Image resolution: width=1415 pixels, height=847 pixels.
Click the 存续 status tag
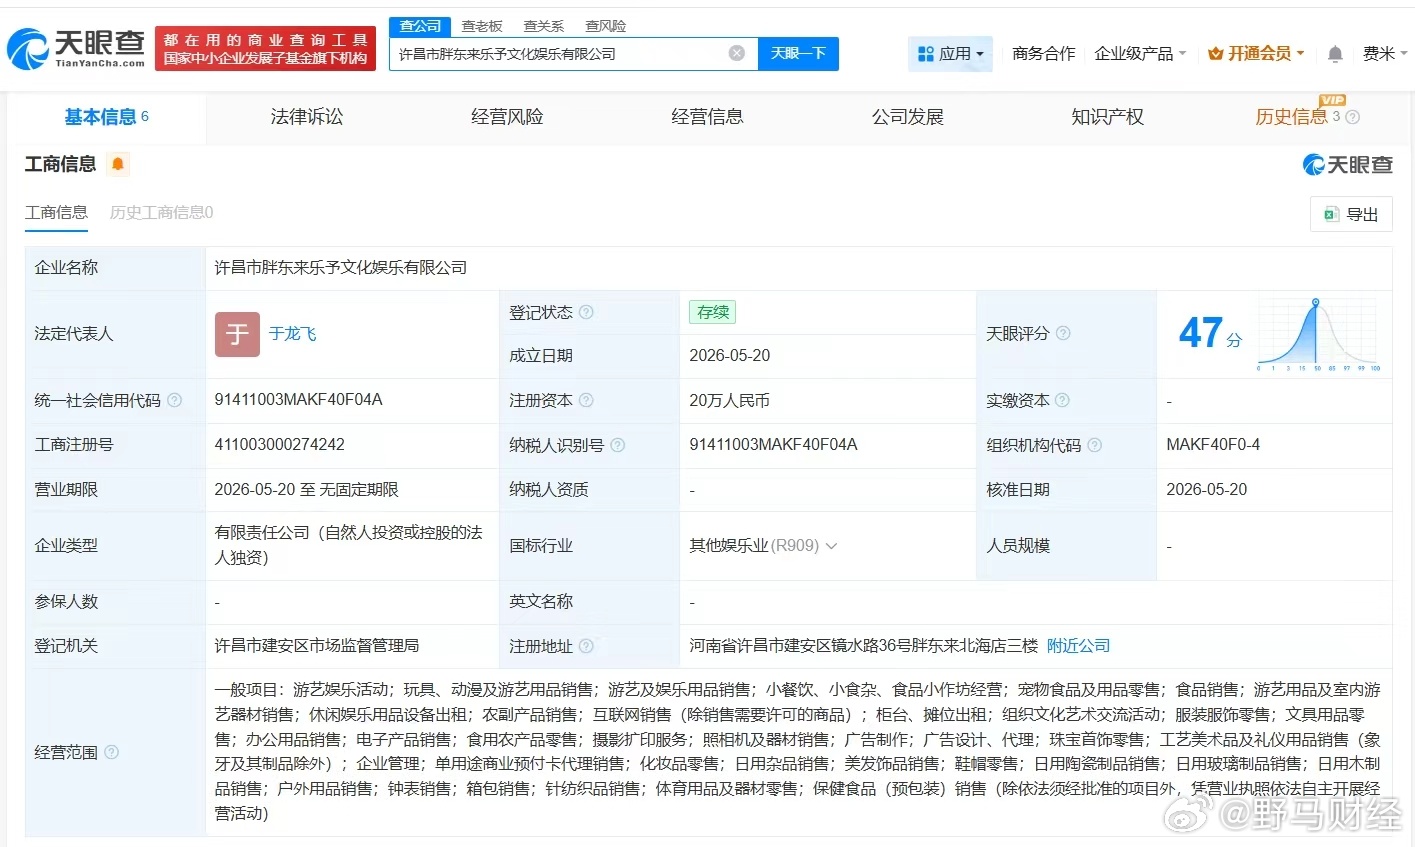pos(712,312)
